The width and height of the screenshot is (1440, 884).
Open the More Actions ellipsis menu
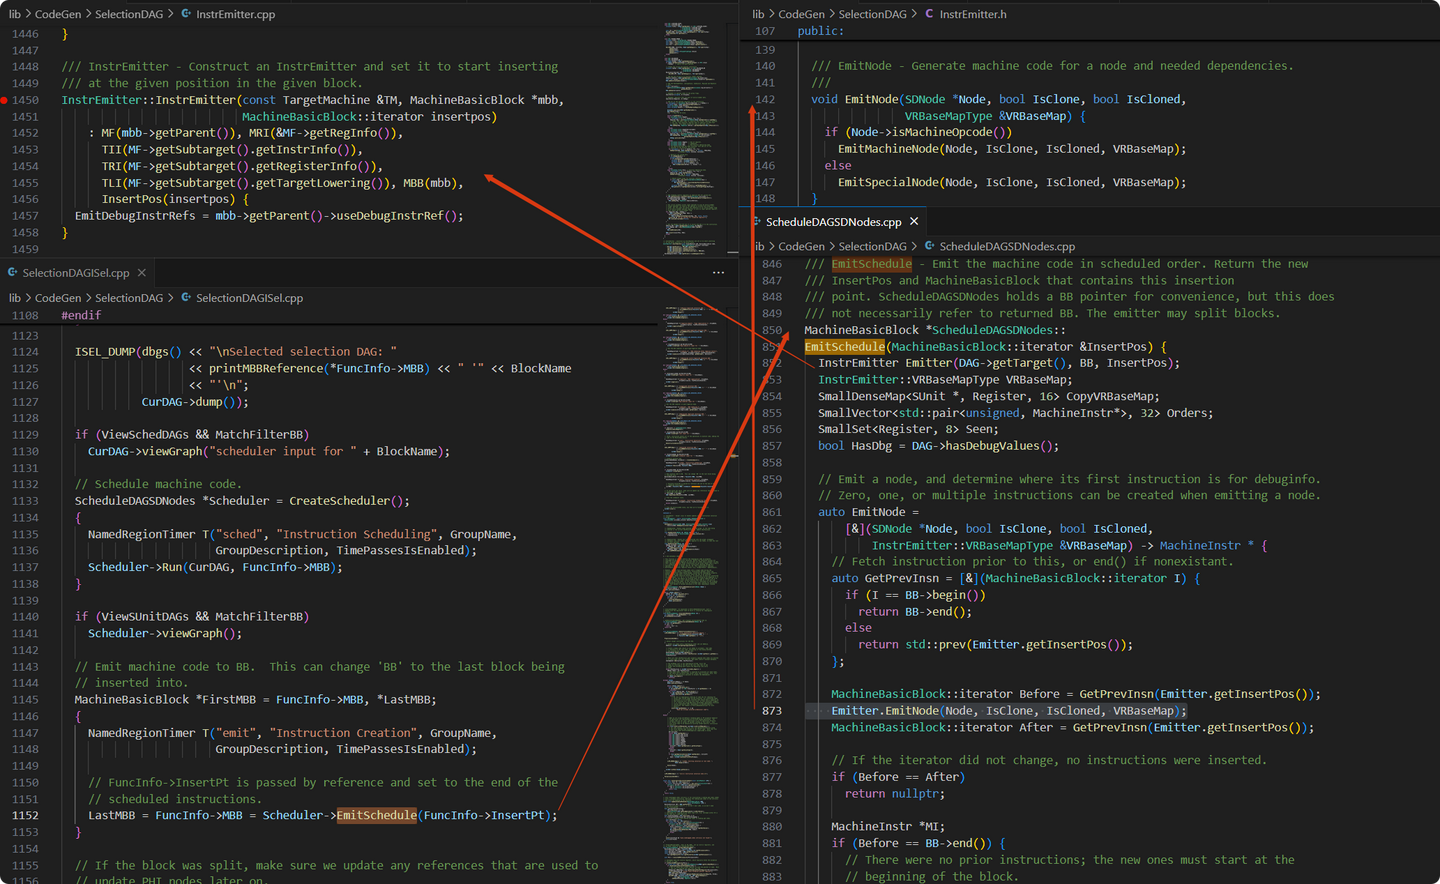[718, 273]
